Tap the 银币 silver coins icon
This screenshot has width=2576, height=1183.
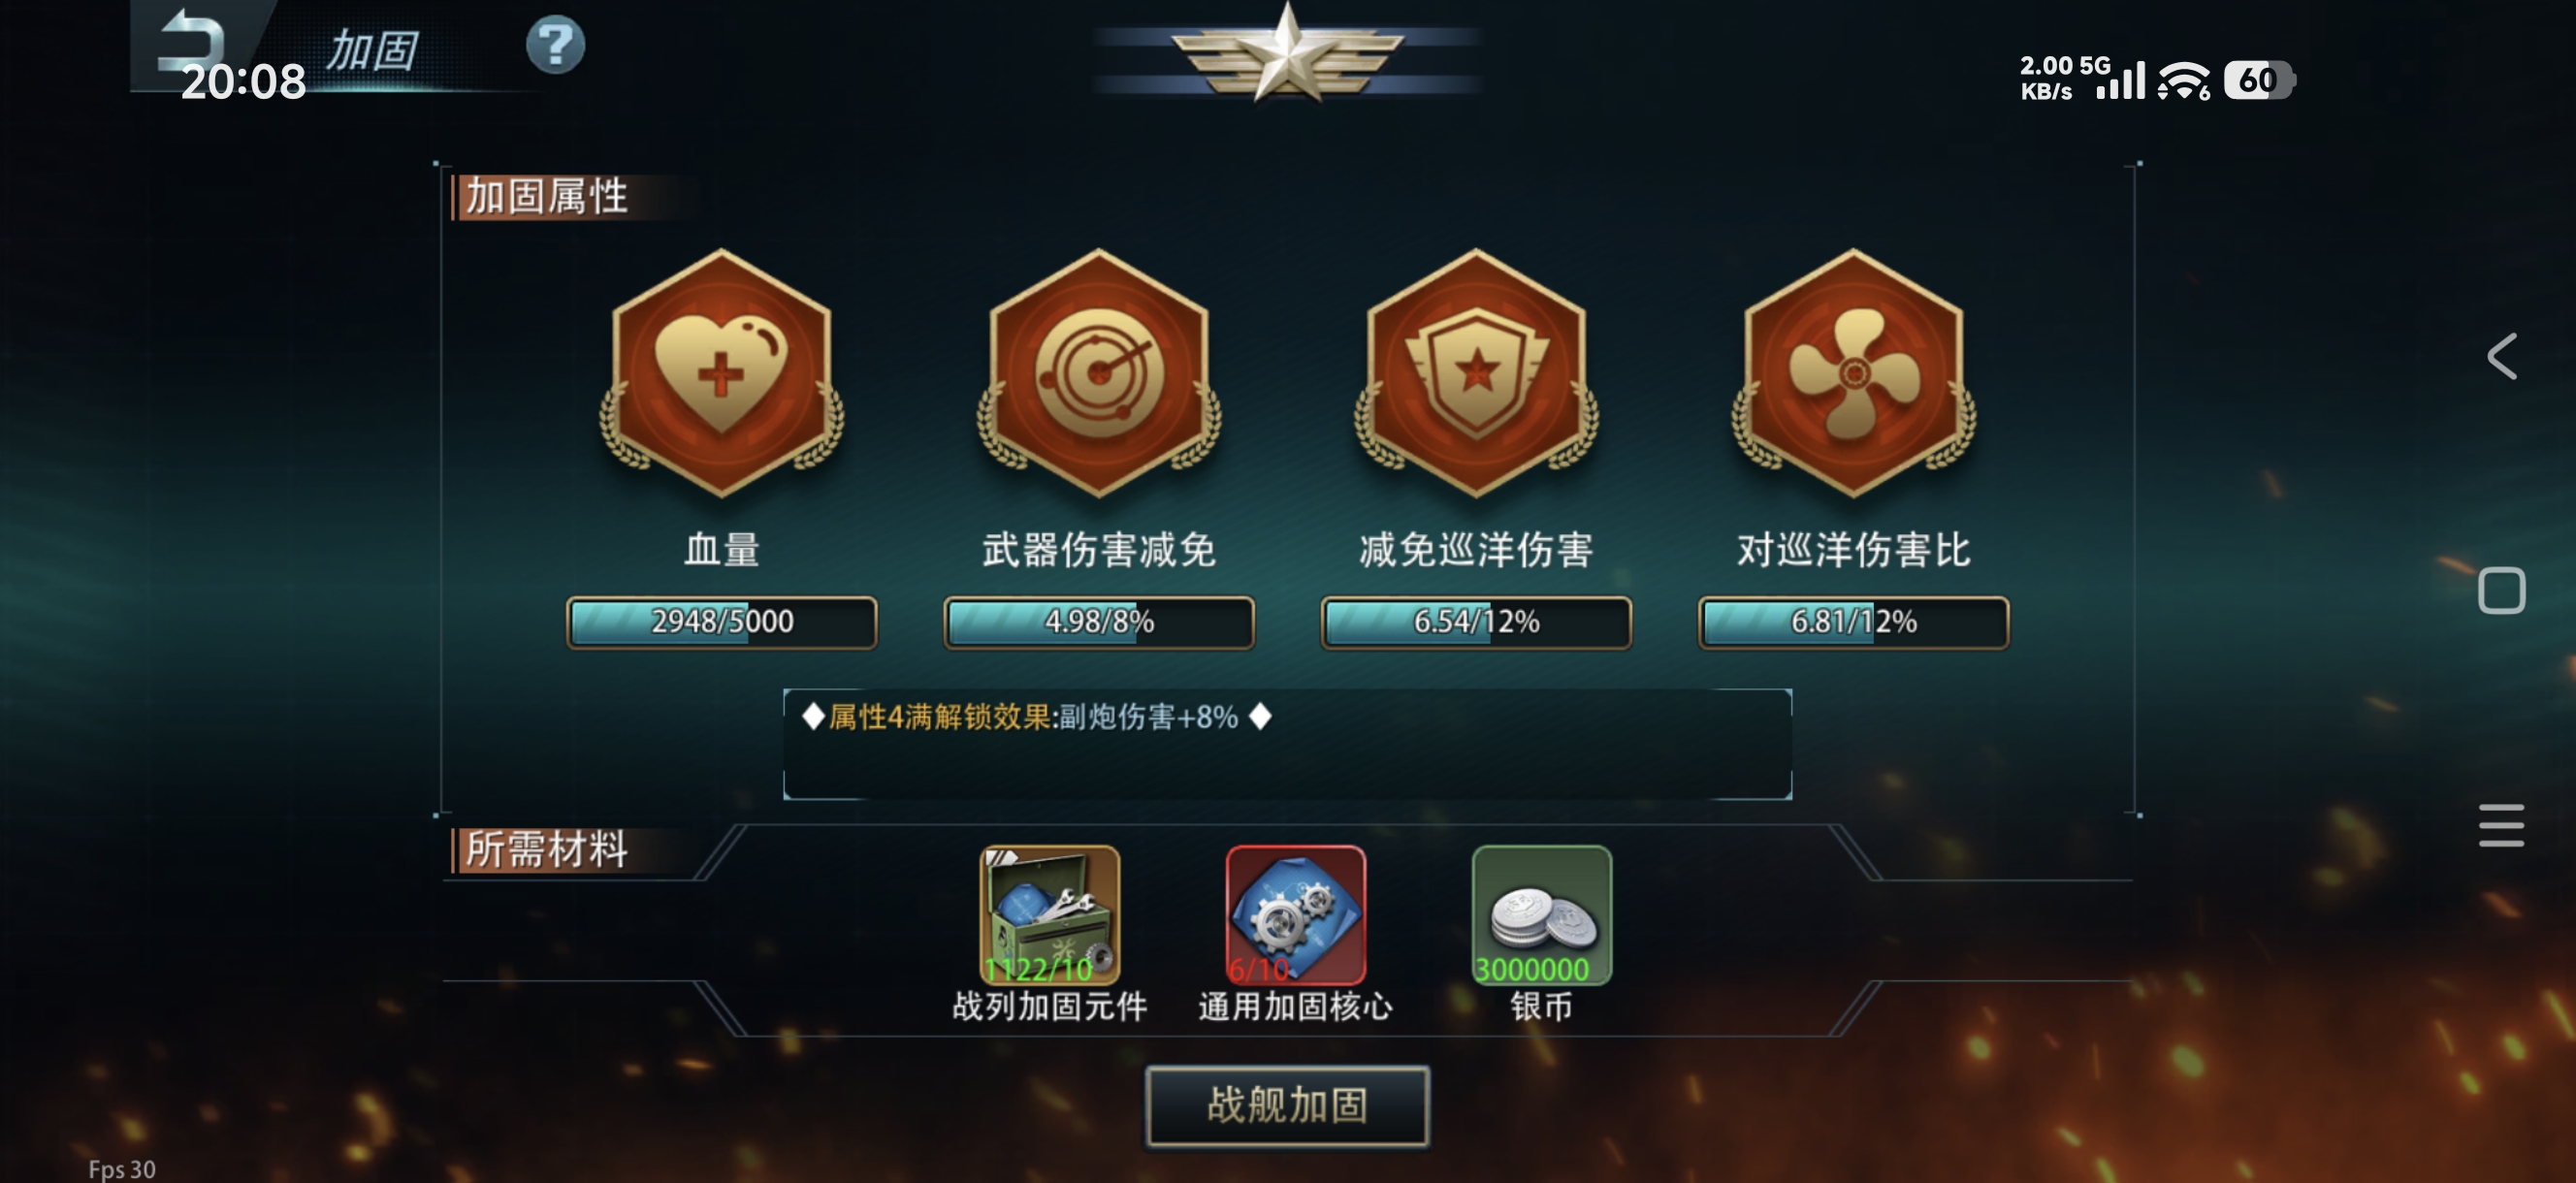click(1541, 915)
